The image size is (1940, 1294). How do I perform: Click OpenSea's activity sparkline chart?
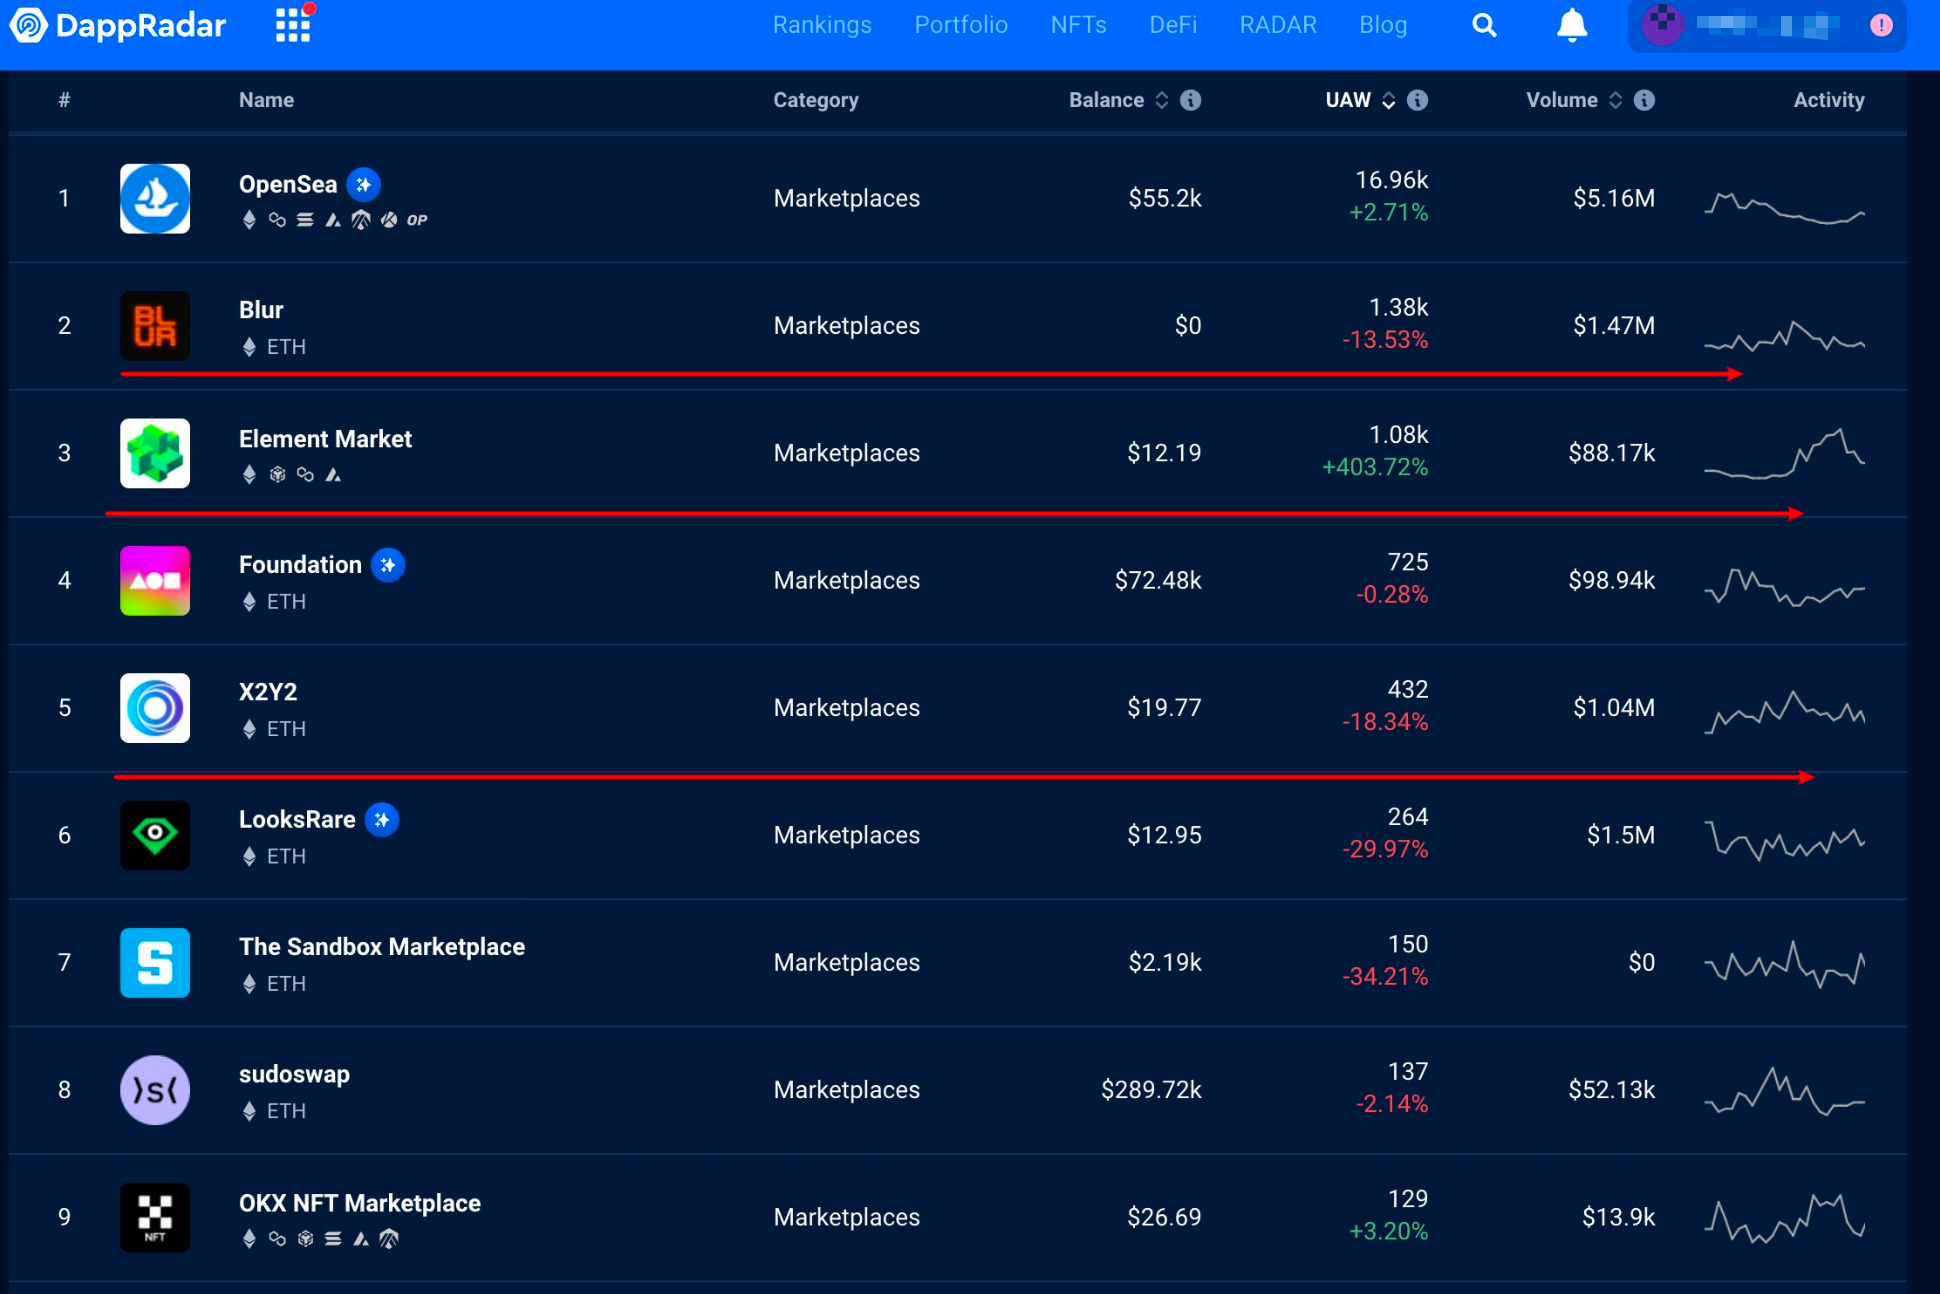(x=1784, y=206)
